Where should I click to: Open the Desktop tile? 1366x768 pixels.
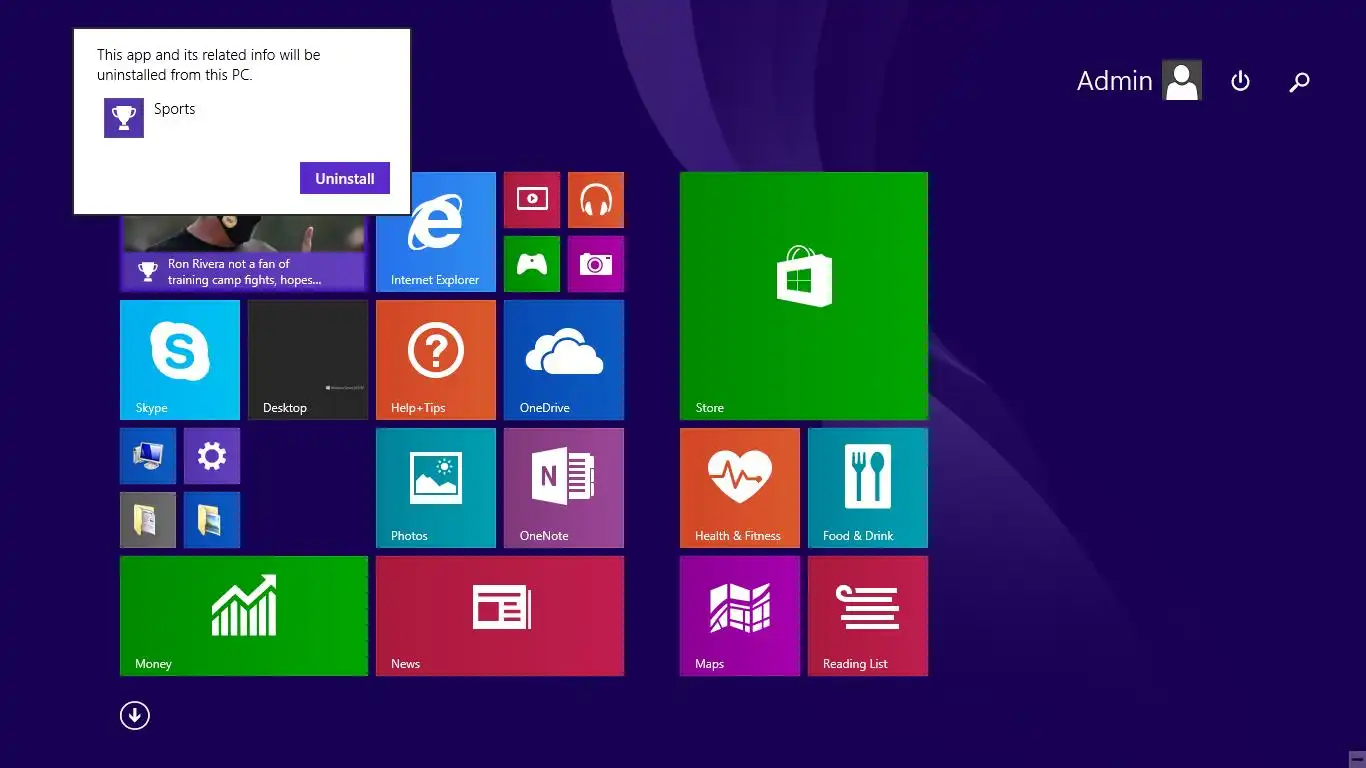[308, 360]
